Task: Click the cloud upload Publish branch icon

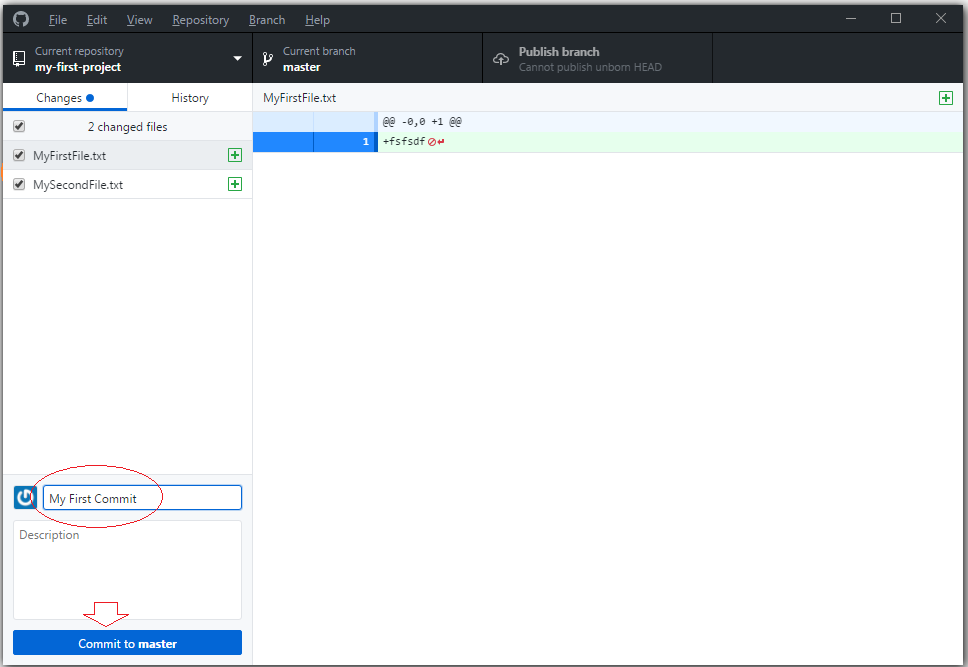Action: coord(501,59)
